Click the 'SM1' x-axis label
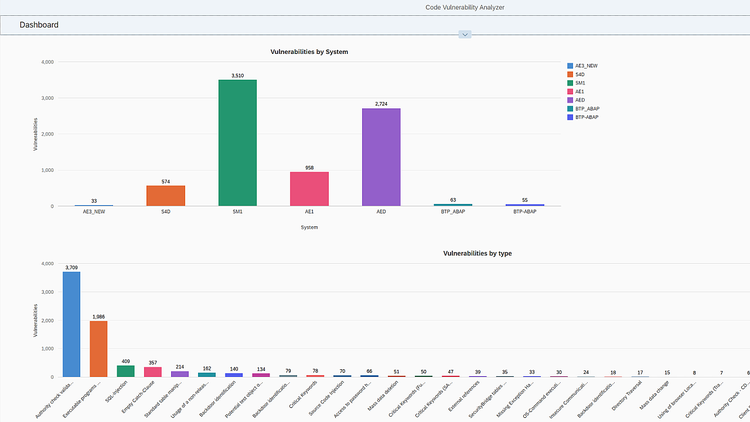The image size is (750, 422). (x=238, y=211)
